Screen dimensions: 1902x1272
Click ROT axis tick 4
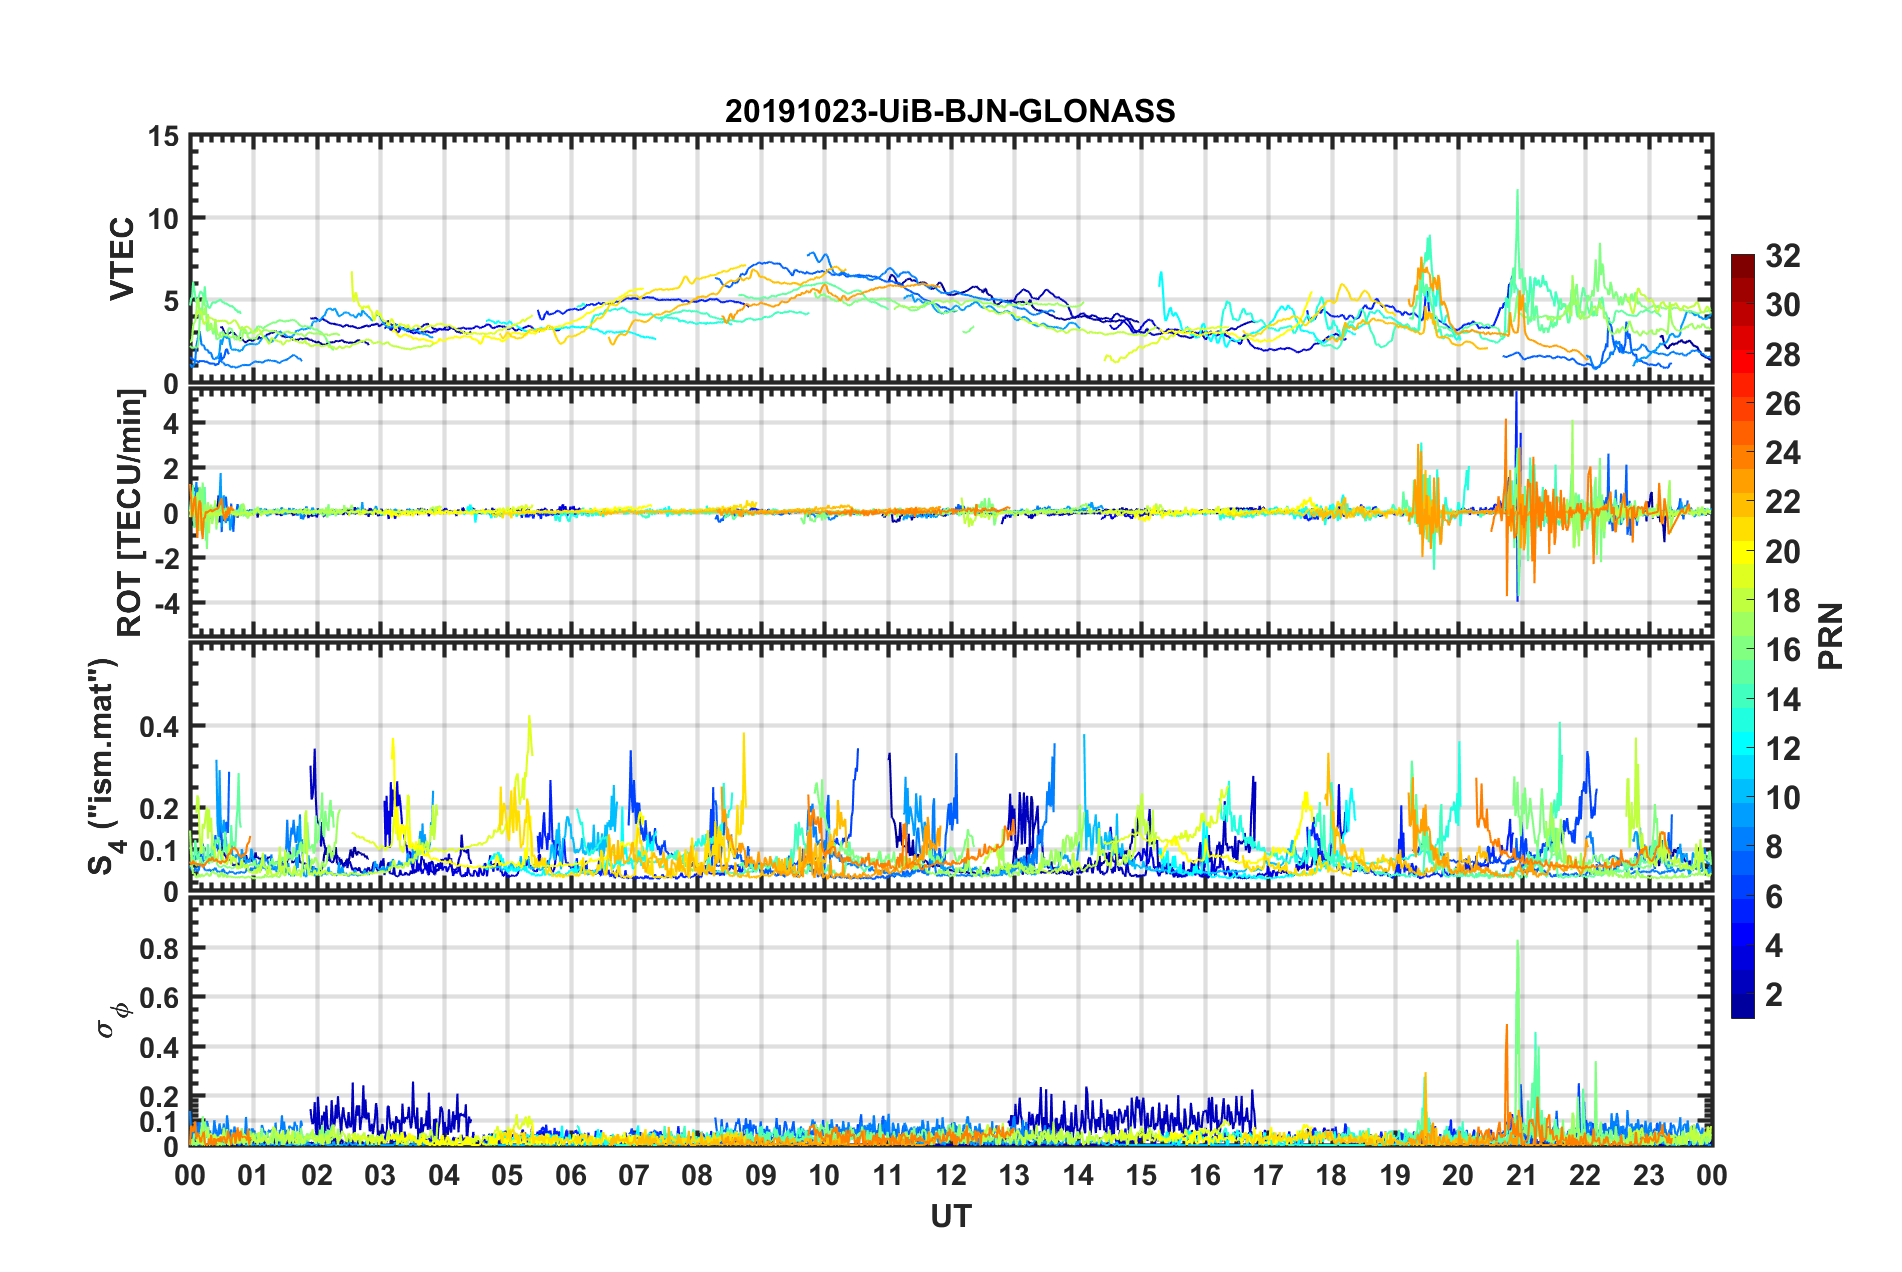172,424
